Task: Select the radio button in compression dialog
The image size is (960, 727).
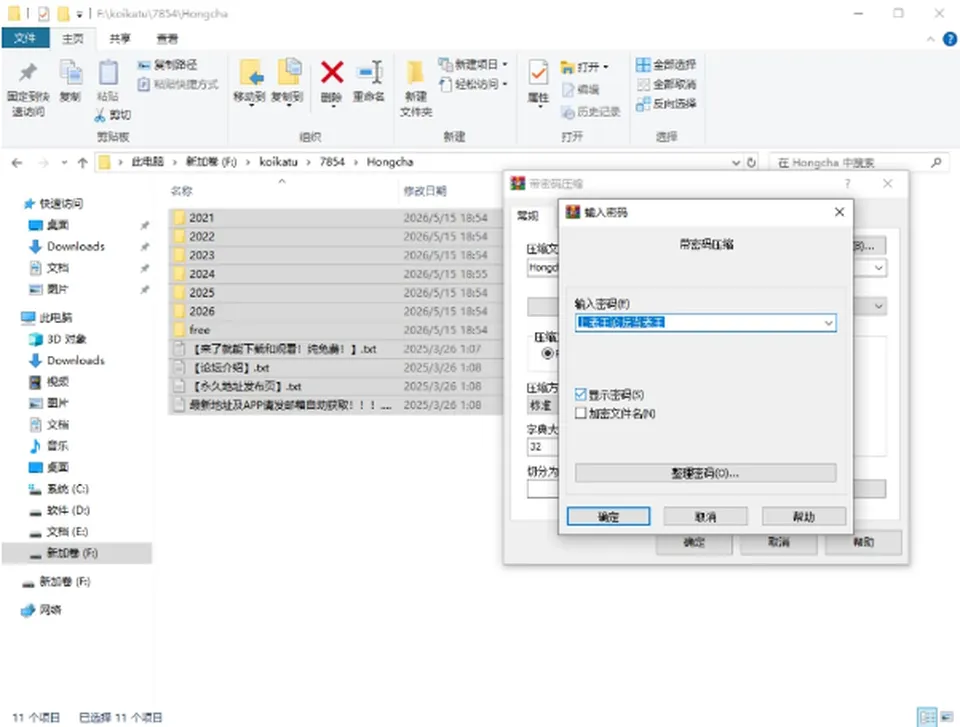Action: (x=547, y=353)
